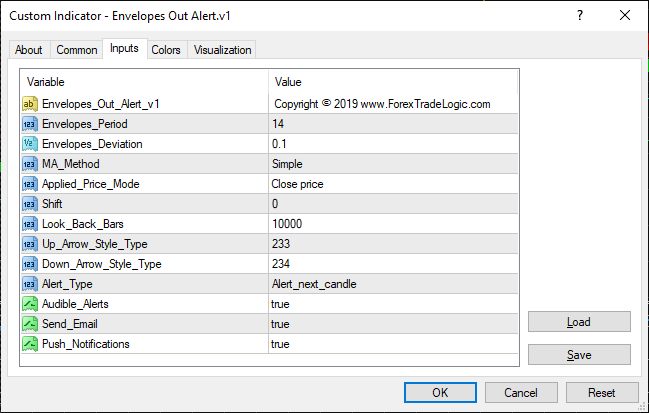Viewport: 649px width, 413px height.
Task: Click the Send_Email boolean type icon
Action: (30, 323)
